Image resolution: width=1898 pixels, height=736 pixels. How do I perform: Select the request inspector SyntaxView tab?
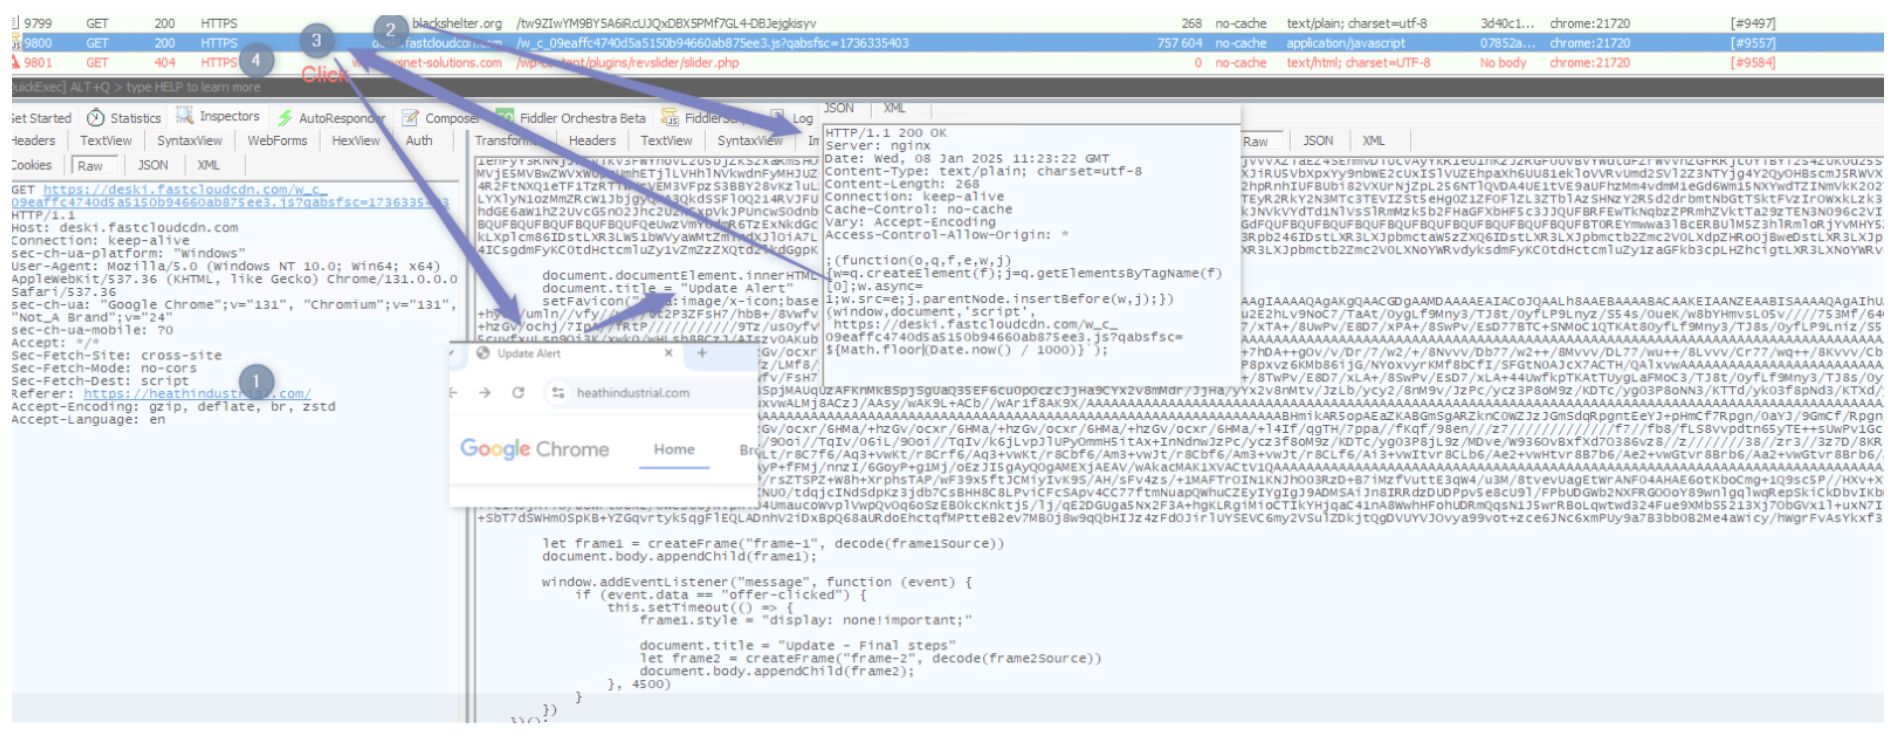pyautogui.click(x=189, y=141)
